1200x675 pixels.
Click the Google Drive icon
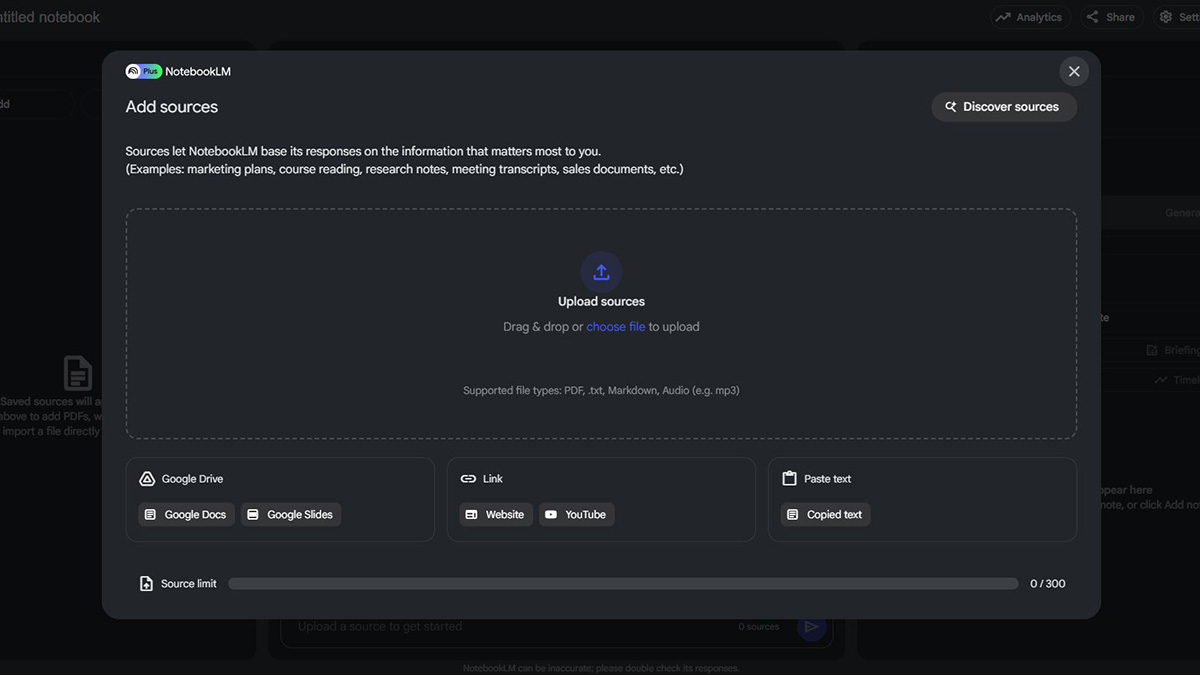(x=147, y=479)
